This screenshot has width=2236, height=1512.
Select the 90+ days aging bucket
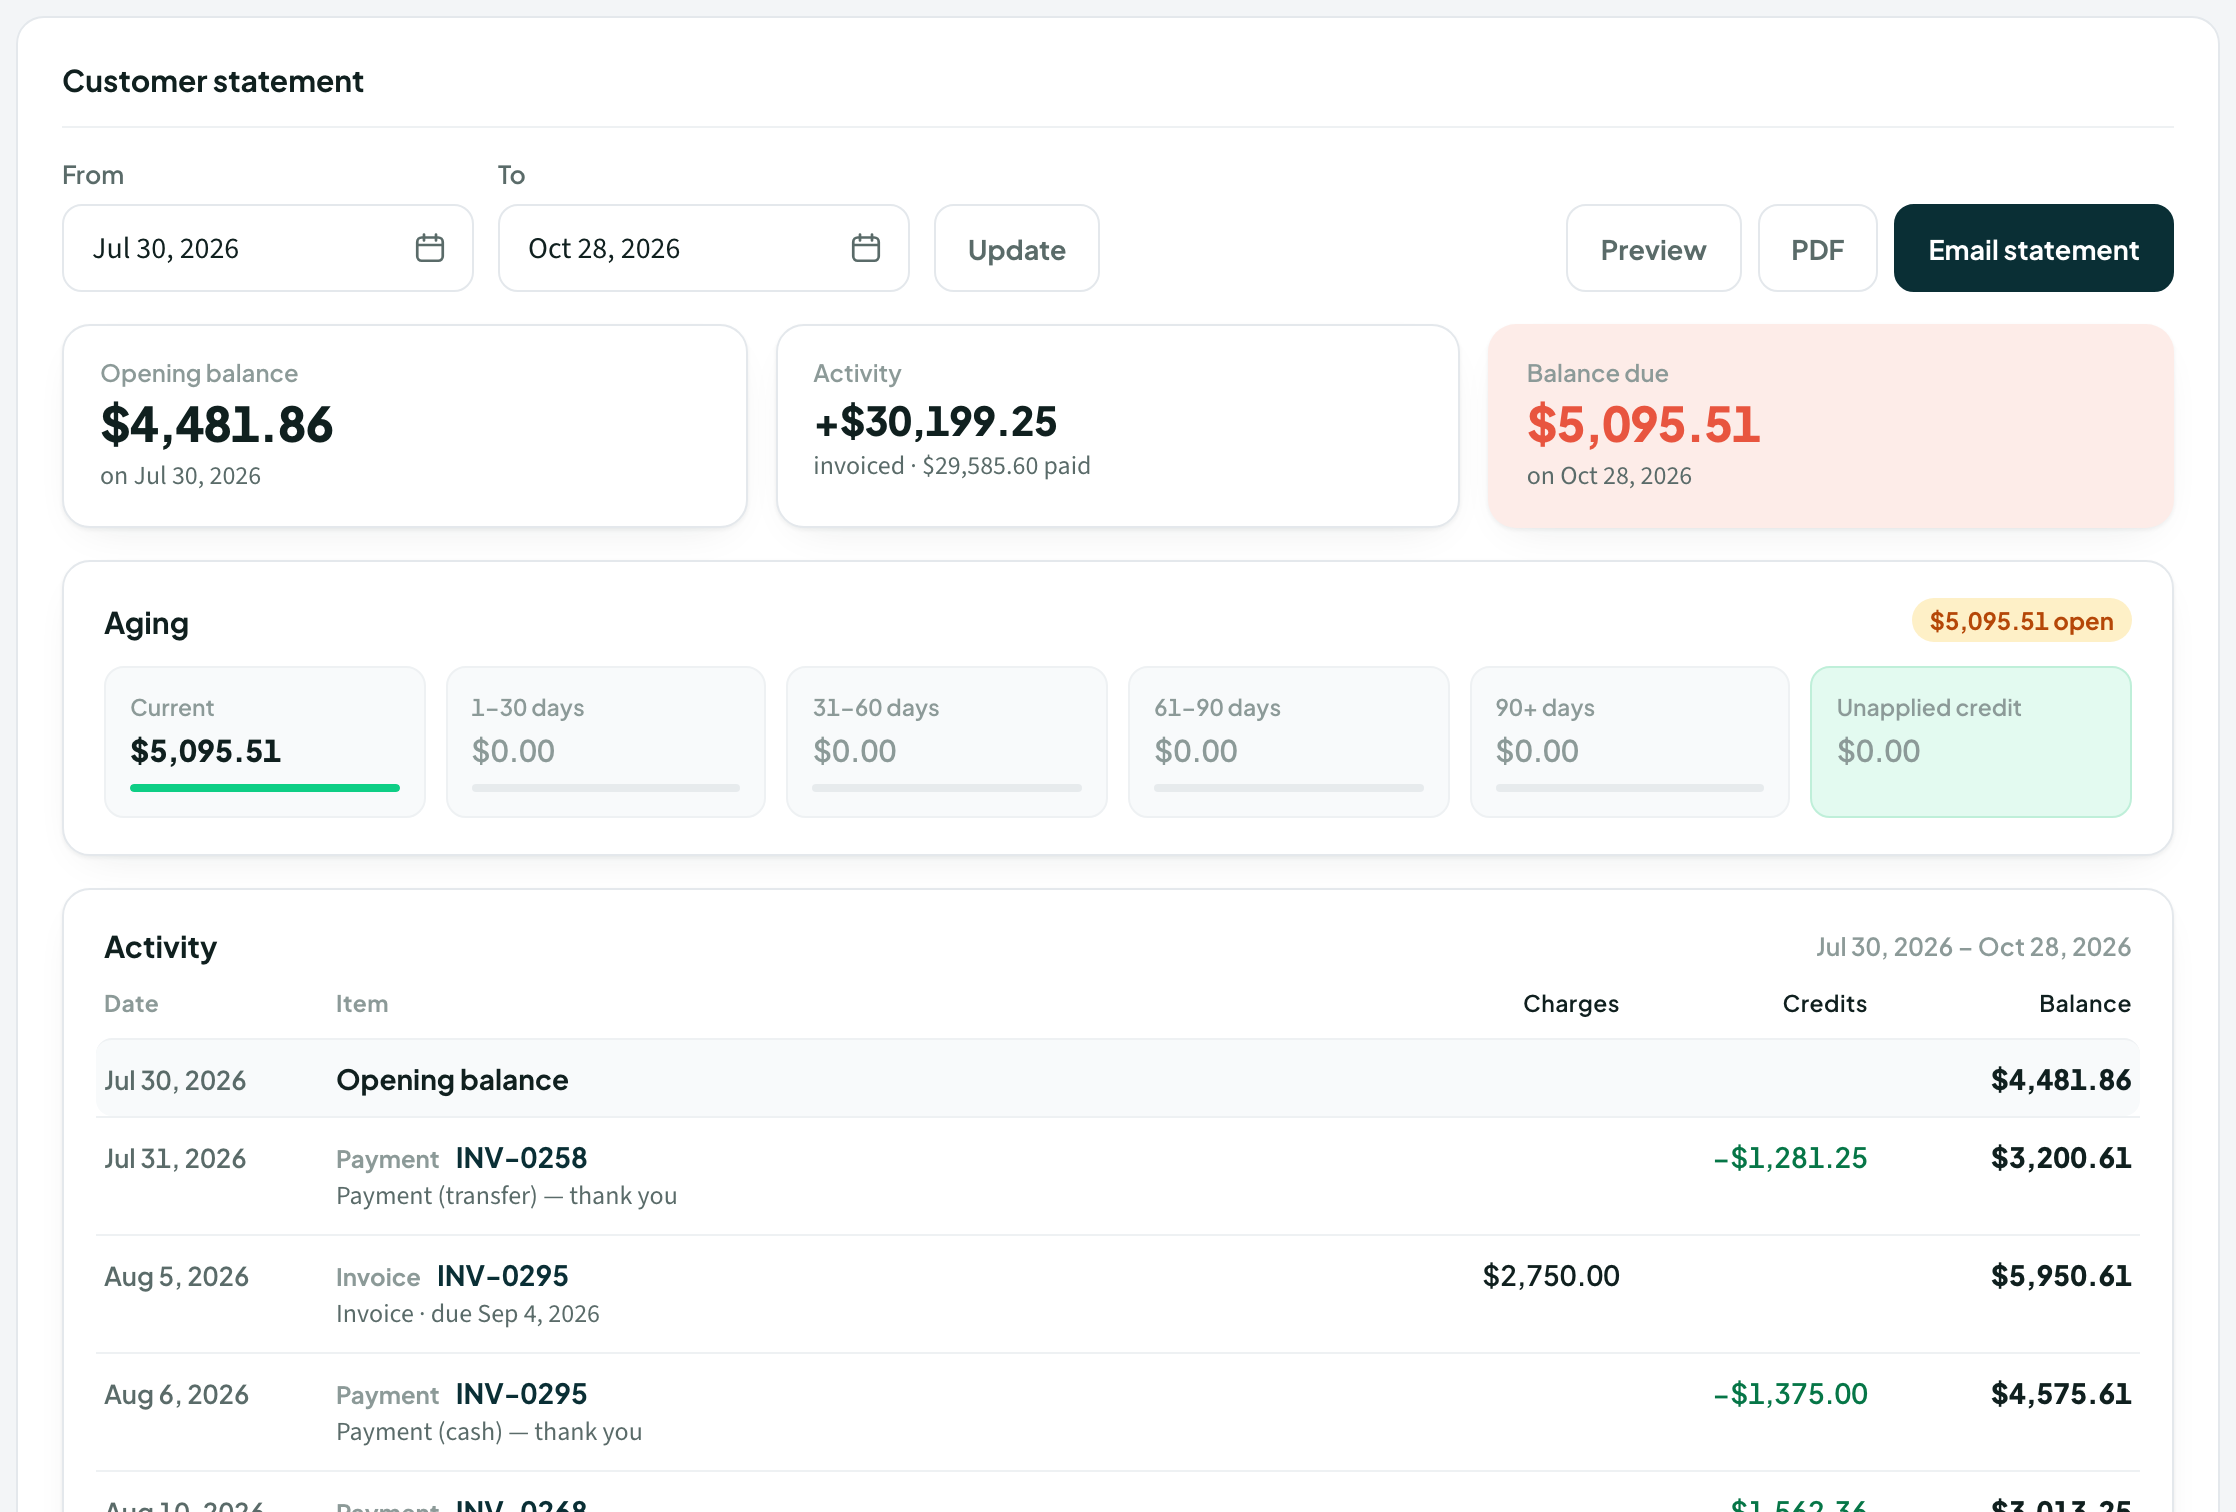(x=1630, y=742)
